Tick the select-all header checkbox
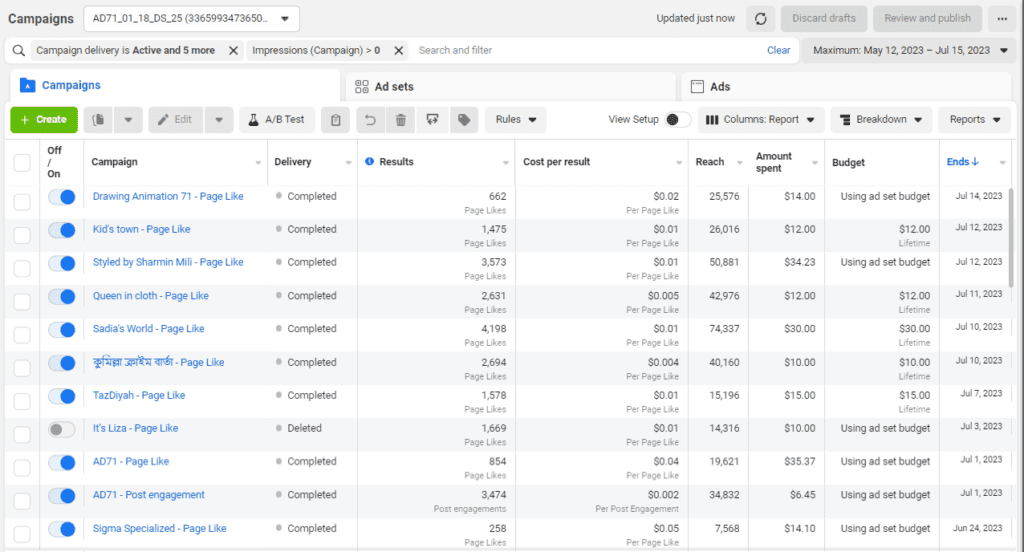The width and height of the screenshot is (1024, 552). (22, 163)
